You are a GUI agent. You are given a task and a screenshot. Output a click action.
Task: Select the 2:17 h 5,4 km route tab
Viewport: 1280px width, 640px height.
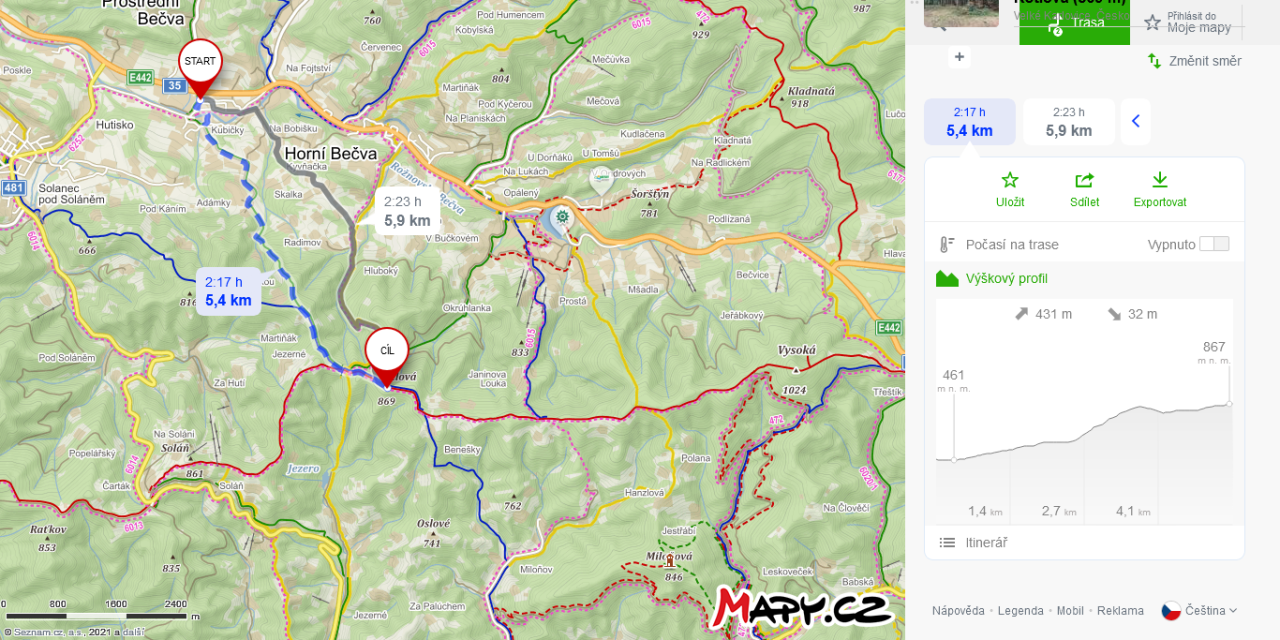[970, 121]
